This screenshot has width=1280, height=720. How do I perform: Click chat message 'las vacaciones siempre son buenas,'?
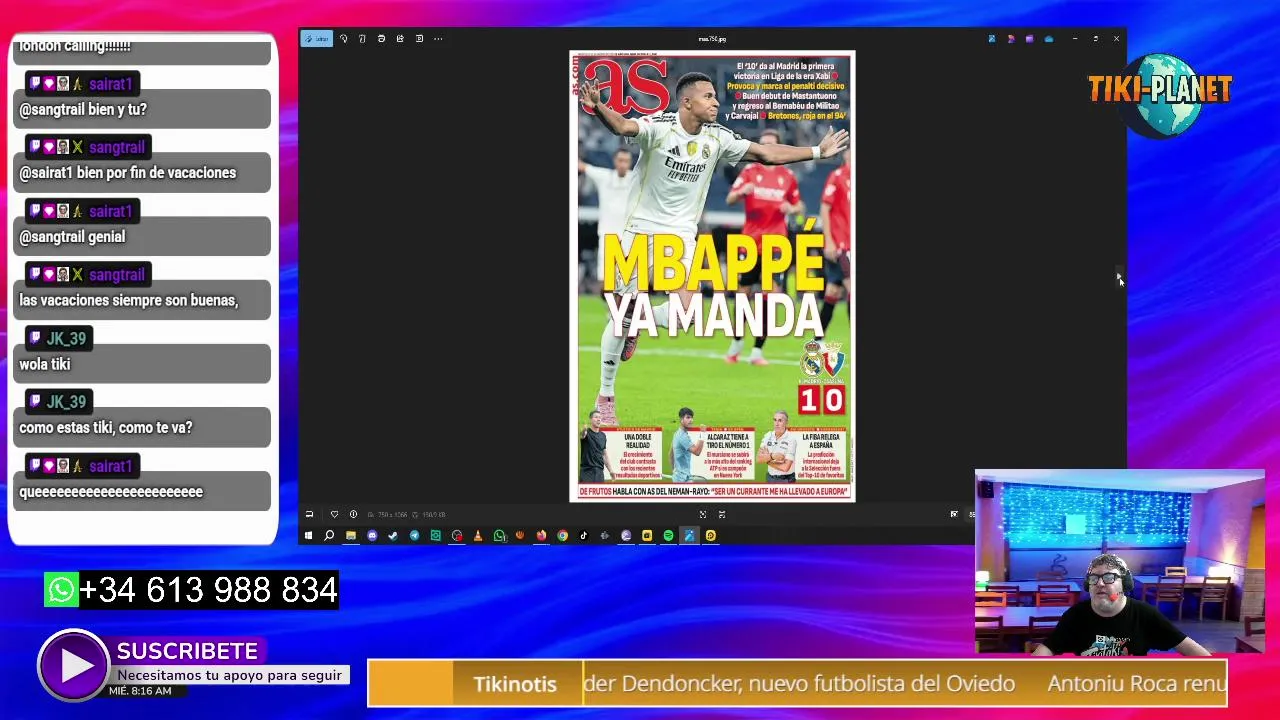pyautogui.click(x=128, y=300)
